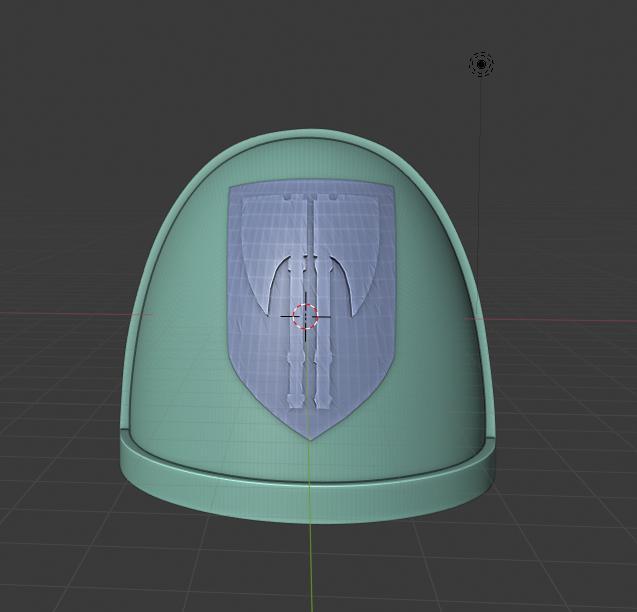Click the double-headed axe relief on shield
Viewport: 637px width, 612px height.
pyautogui.click(x=311, y=301)
